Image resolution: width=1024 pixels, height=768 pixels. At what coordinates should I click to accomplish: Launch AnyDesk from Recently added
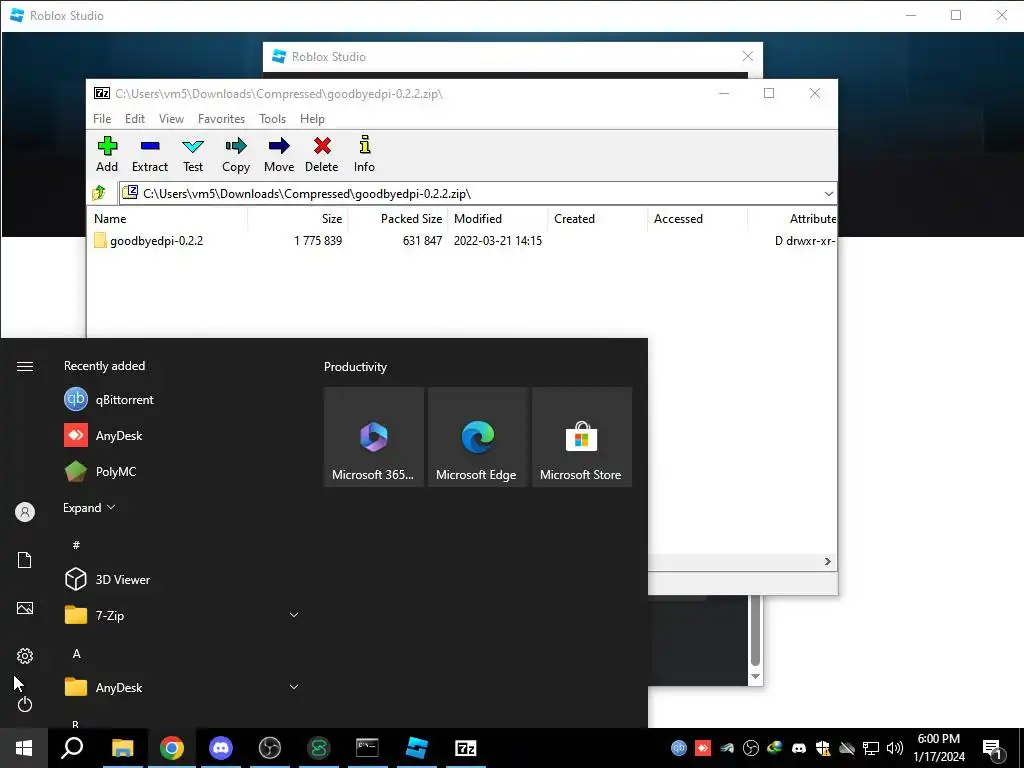click(x=180, y=436)
